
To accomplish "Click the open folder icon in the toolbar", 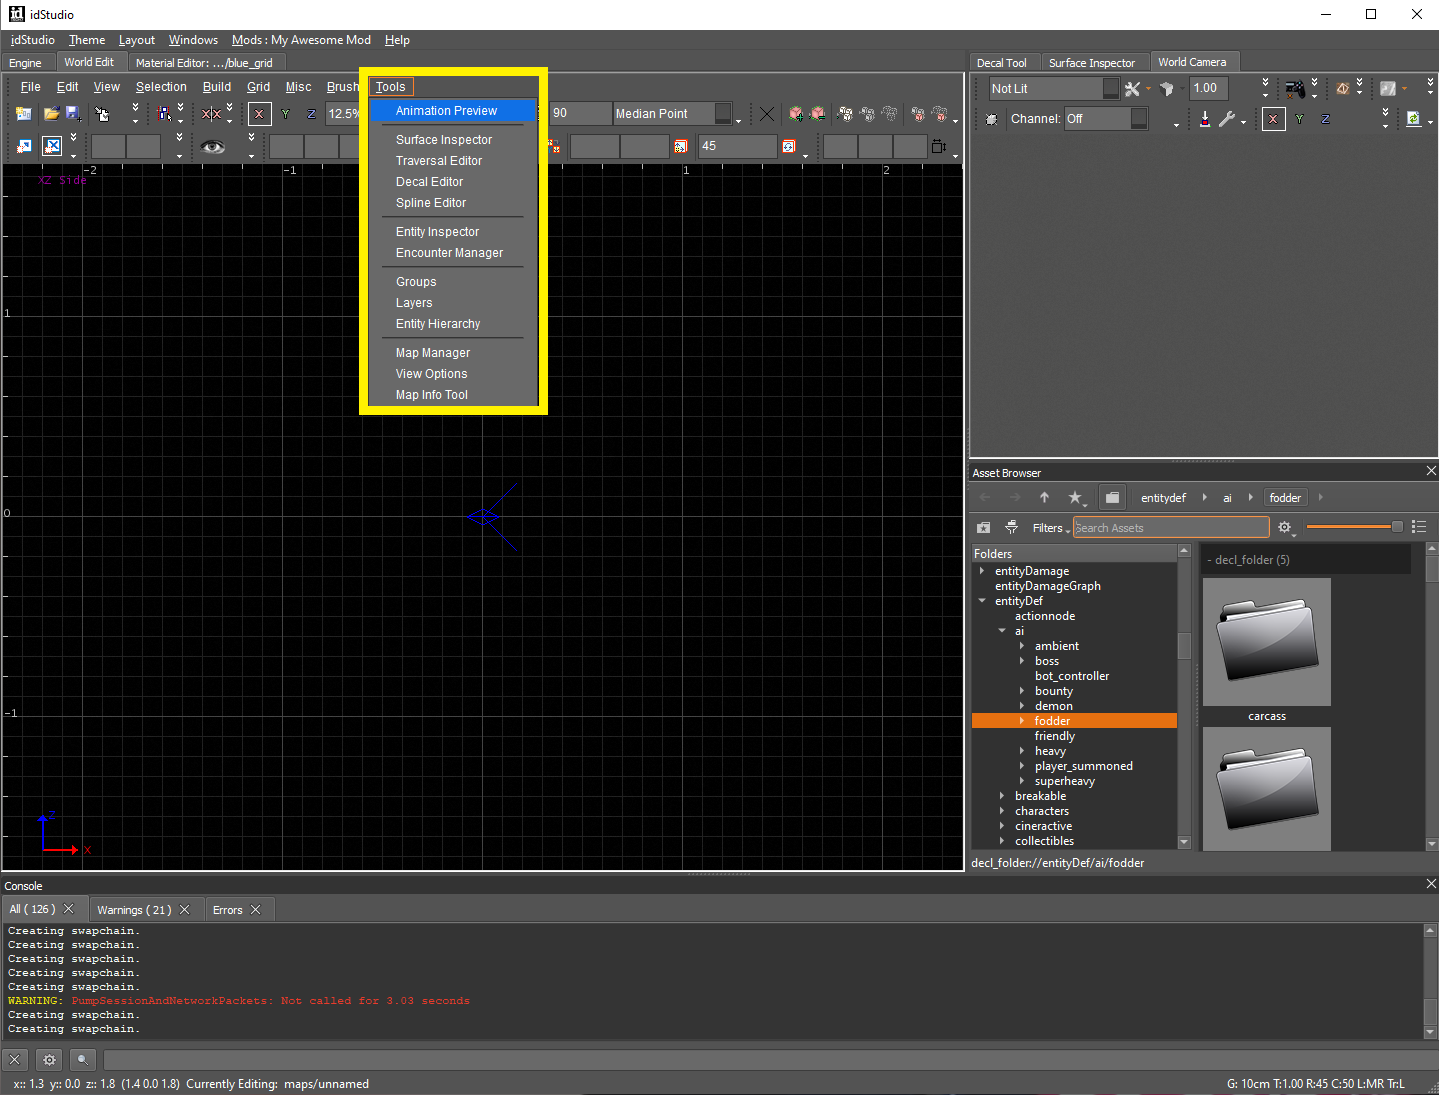I will [51, 114].
